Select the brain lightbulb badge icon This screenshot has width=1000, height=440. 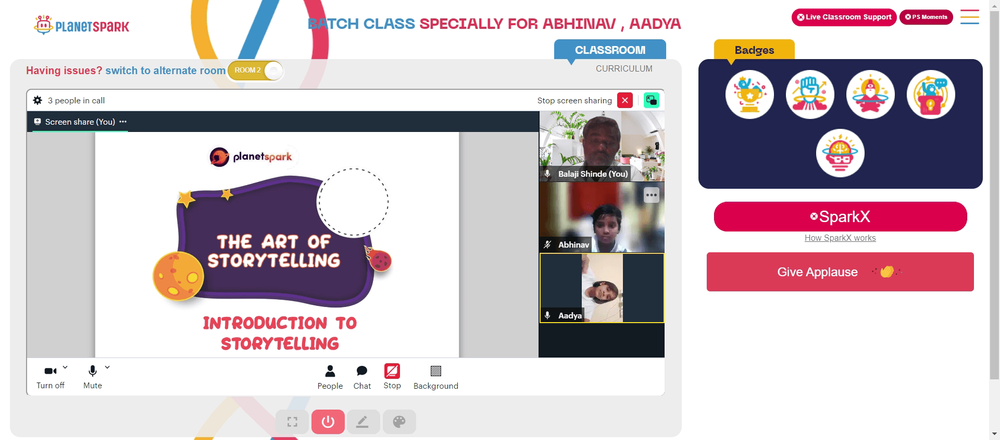(840, 153)
